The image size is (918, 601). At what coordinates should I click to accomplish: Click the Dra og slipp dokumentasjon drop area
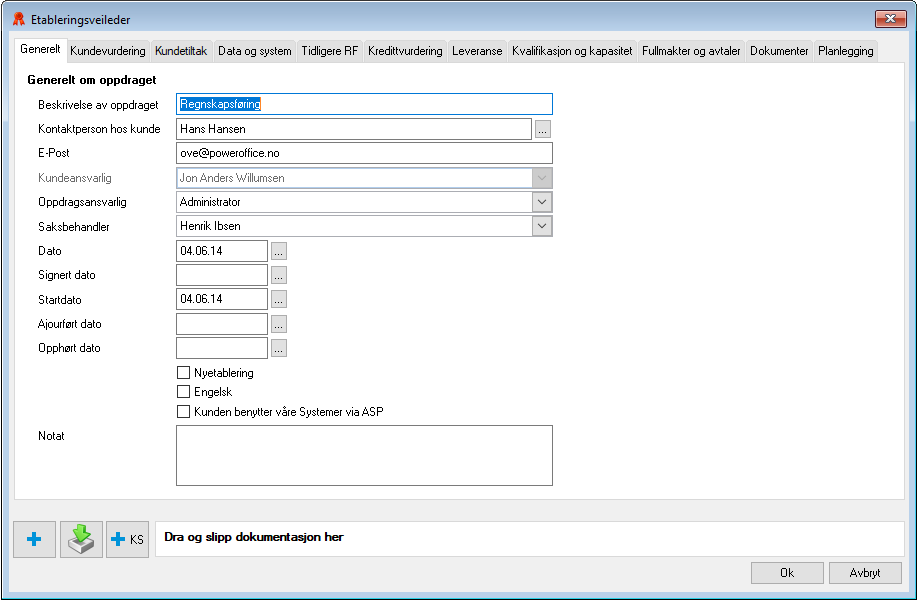click(530, 539)
